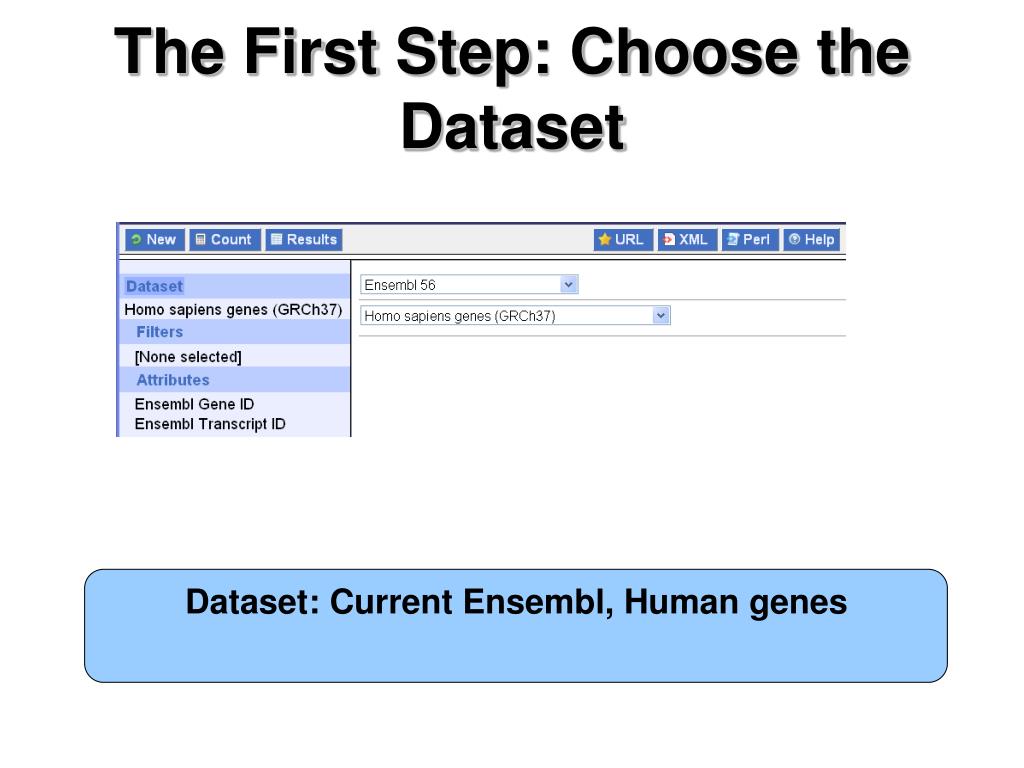Click the star icon on URL button

605,240
